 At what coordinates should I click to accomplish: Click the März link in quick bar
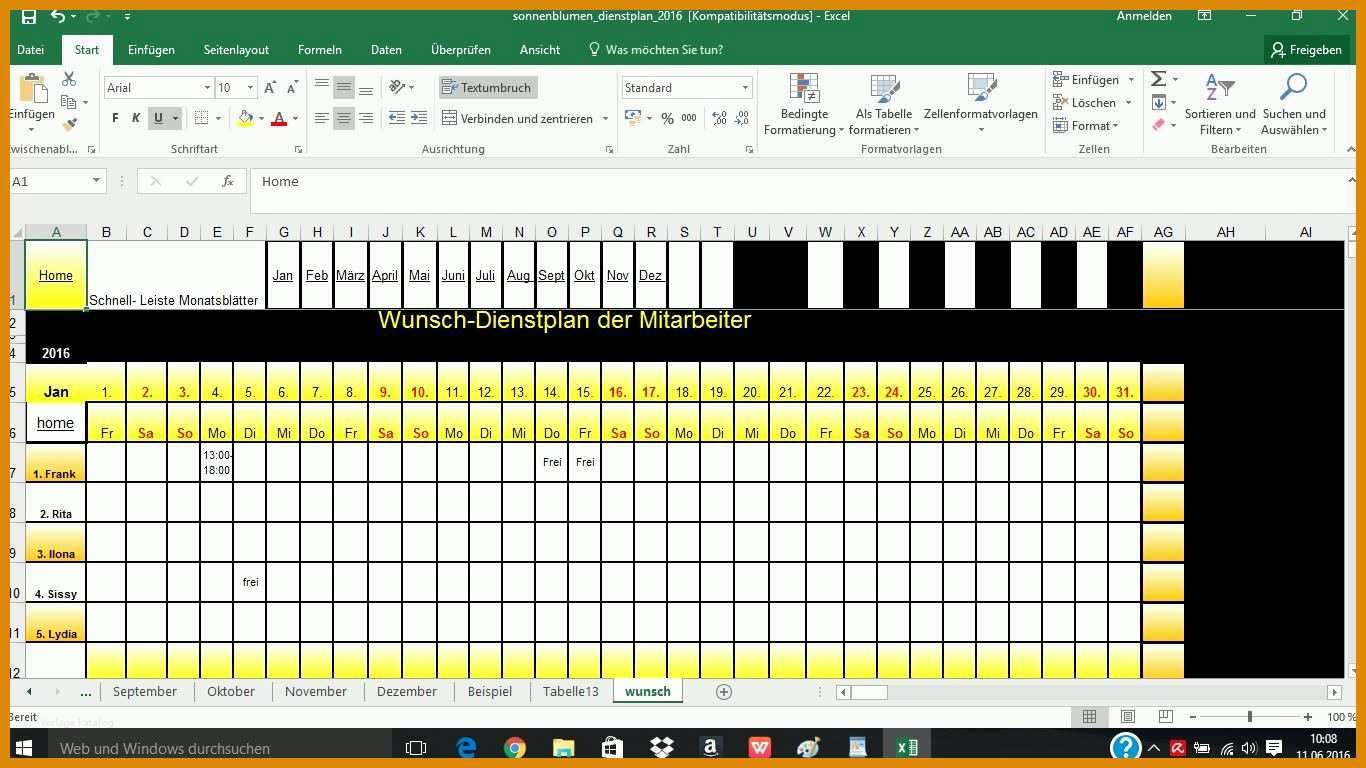coord(350,276)
